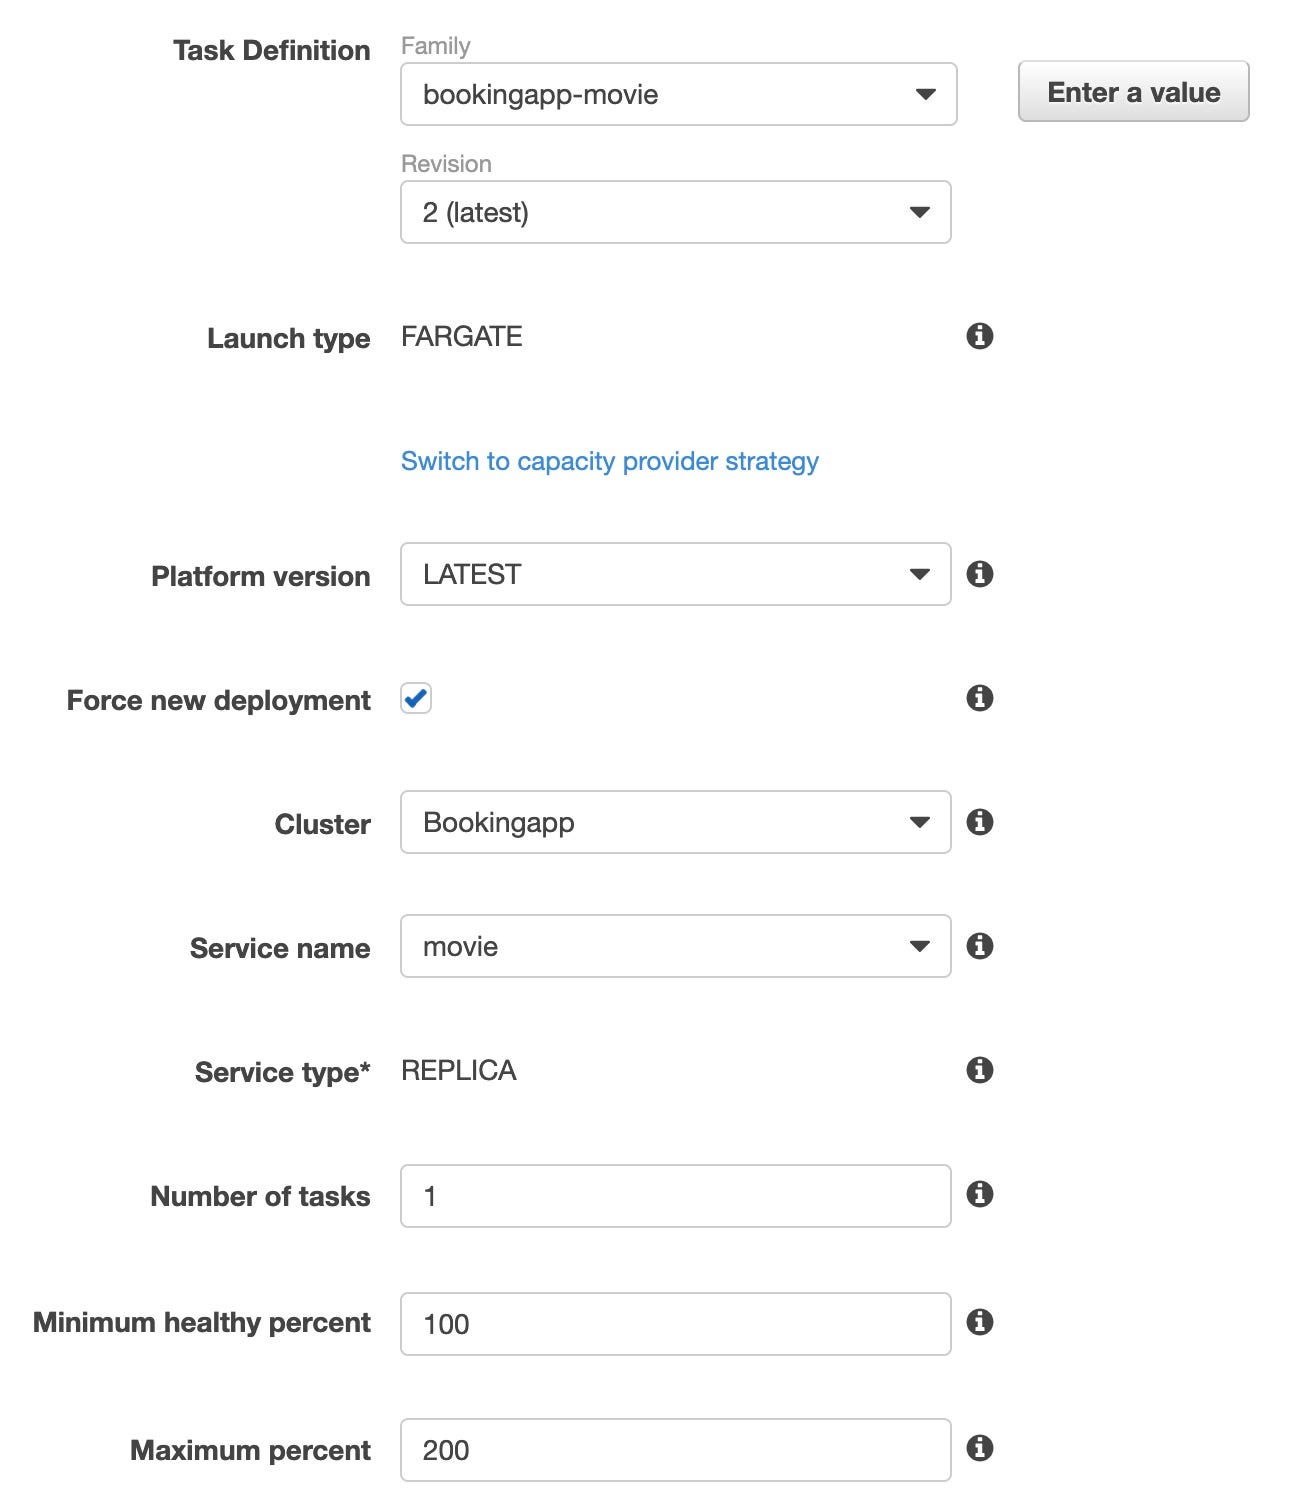Open the Task Definition Family dropdown
This screenshot has height=1512, width=1296.
tap(679, 94)
